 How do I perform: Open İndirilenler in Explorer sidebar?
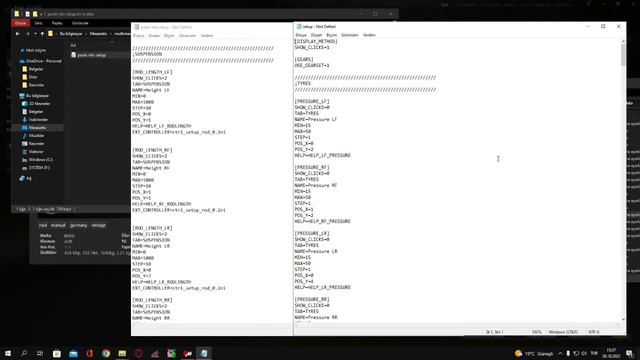click(38, 120)
